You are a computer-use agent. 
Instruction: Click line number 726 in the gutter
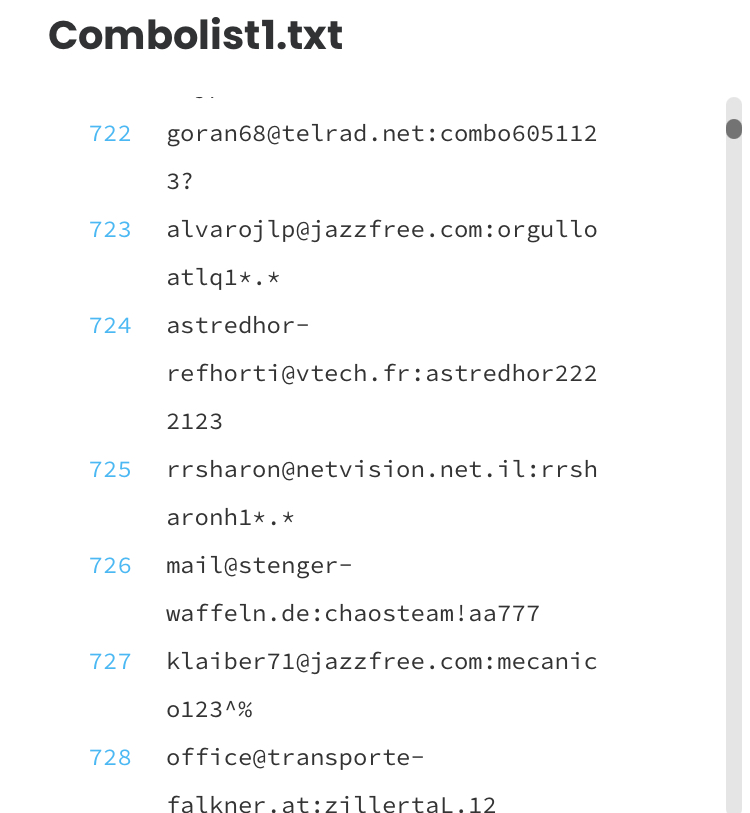(110, 566)
